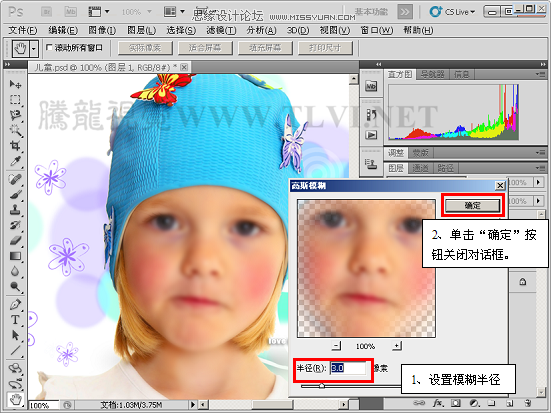
Task: Toggle the lock icon in Layers panel
Action: tap(523, 282)
